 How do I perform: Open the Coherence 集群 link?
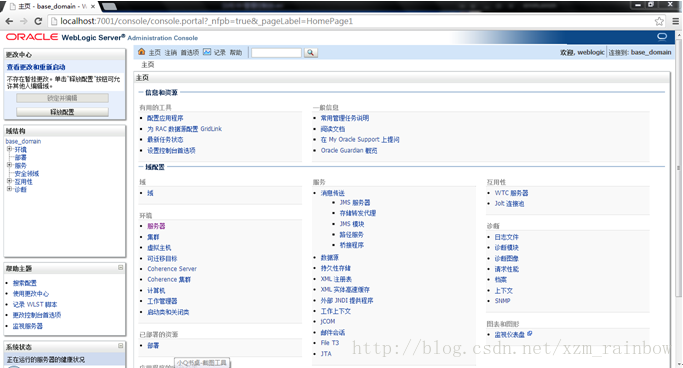pos(169,279)
